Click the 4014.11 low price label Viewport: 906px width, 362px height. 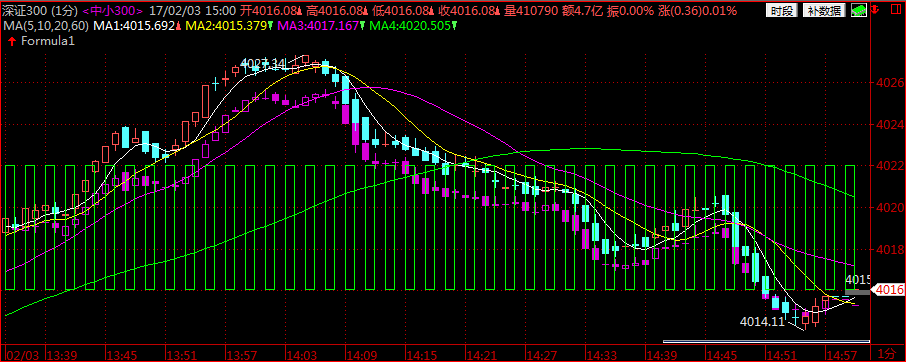tap(762, 322)
